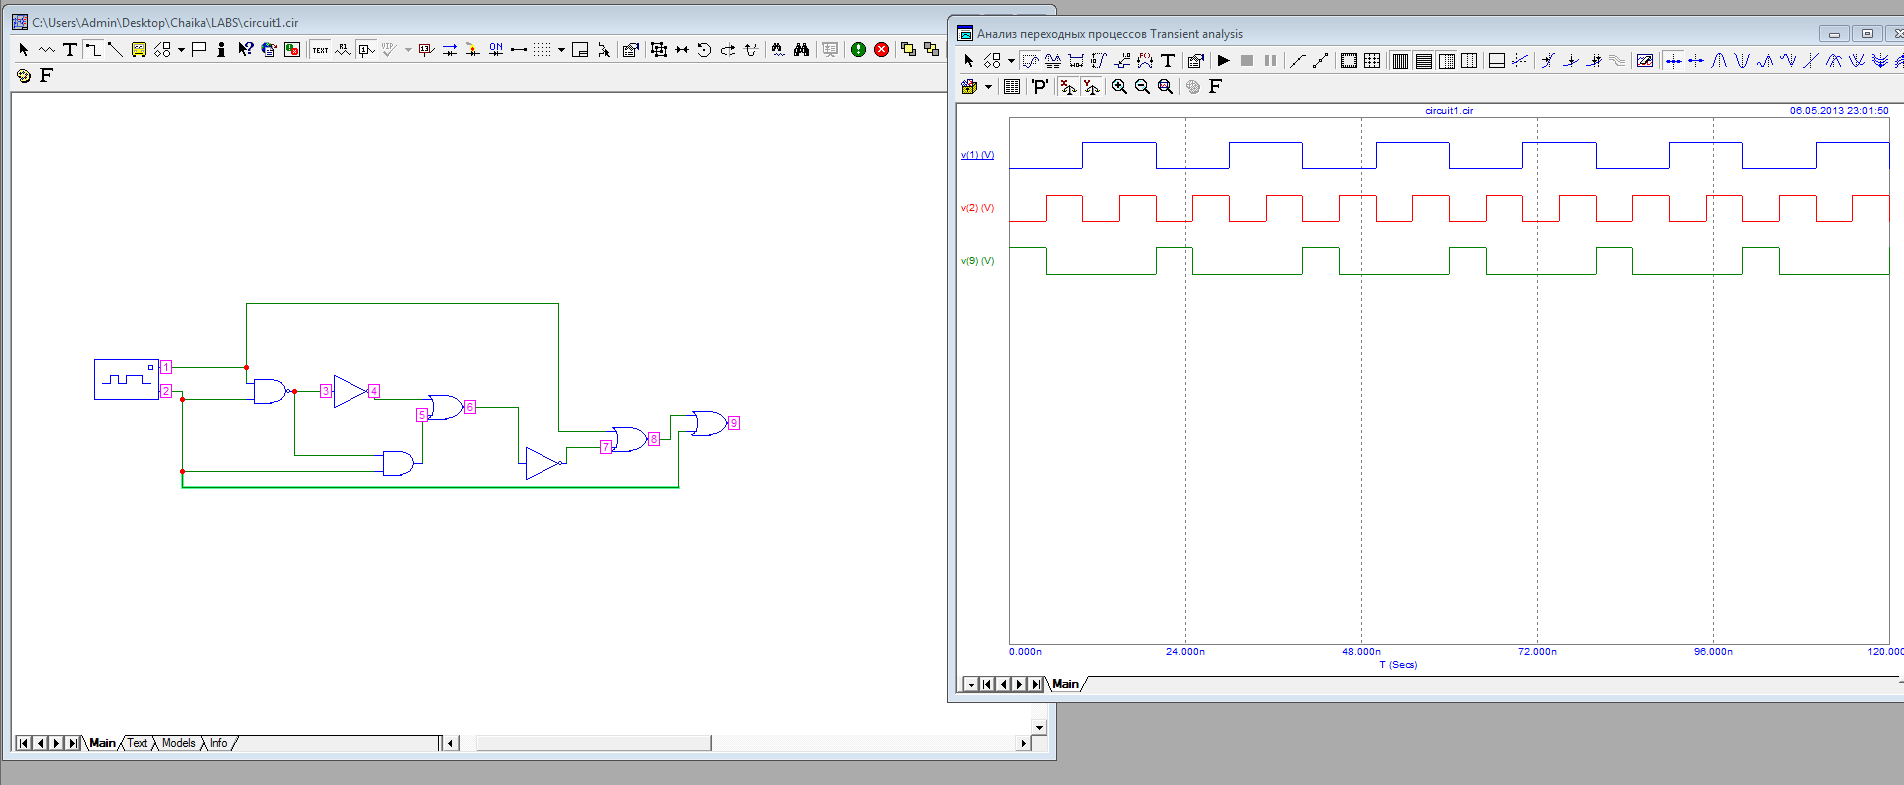Screen dimensions: 1904x785
Task: Go to last tab using schematic tab navigator
Action: point(72,743)
